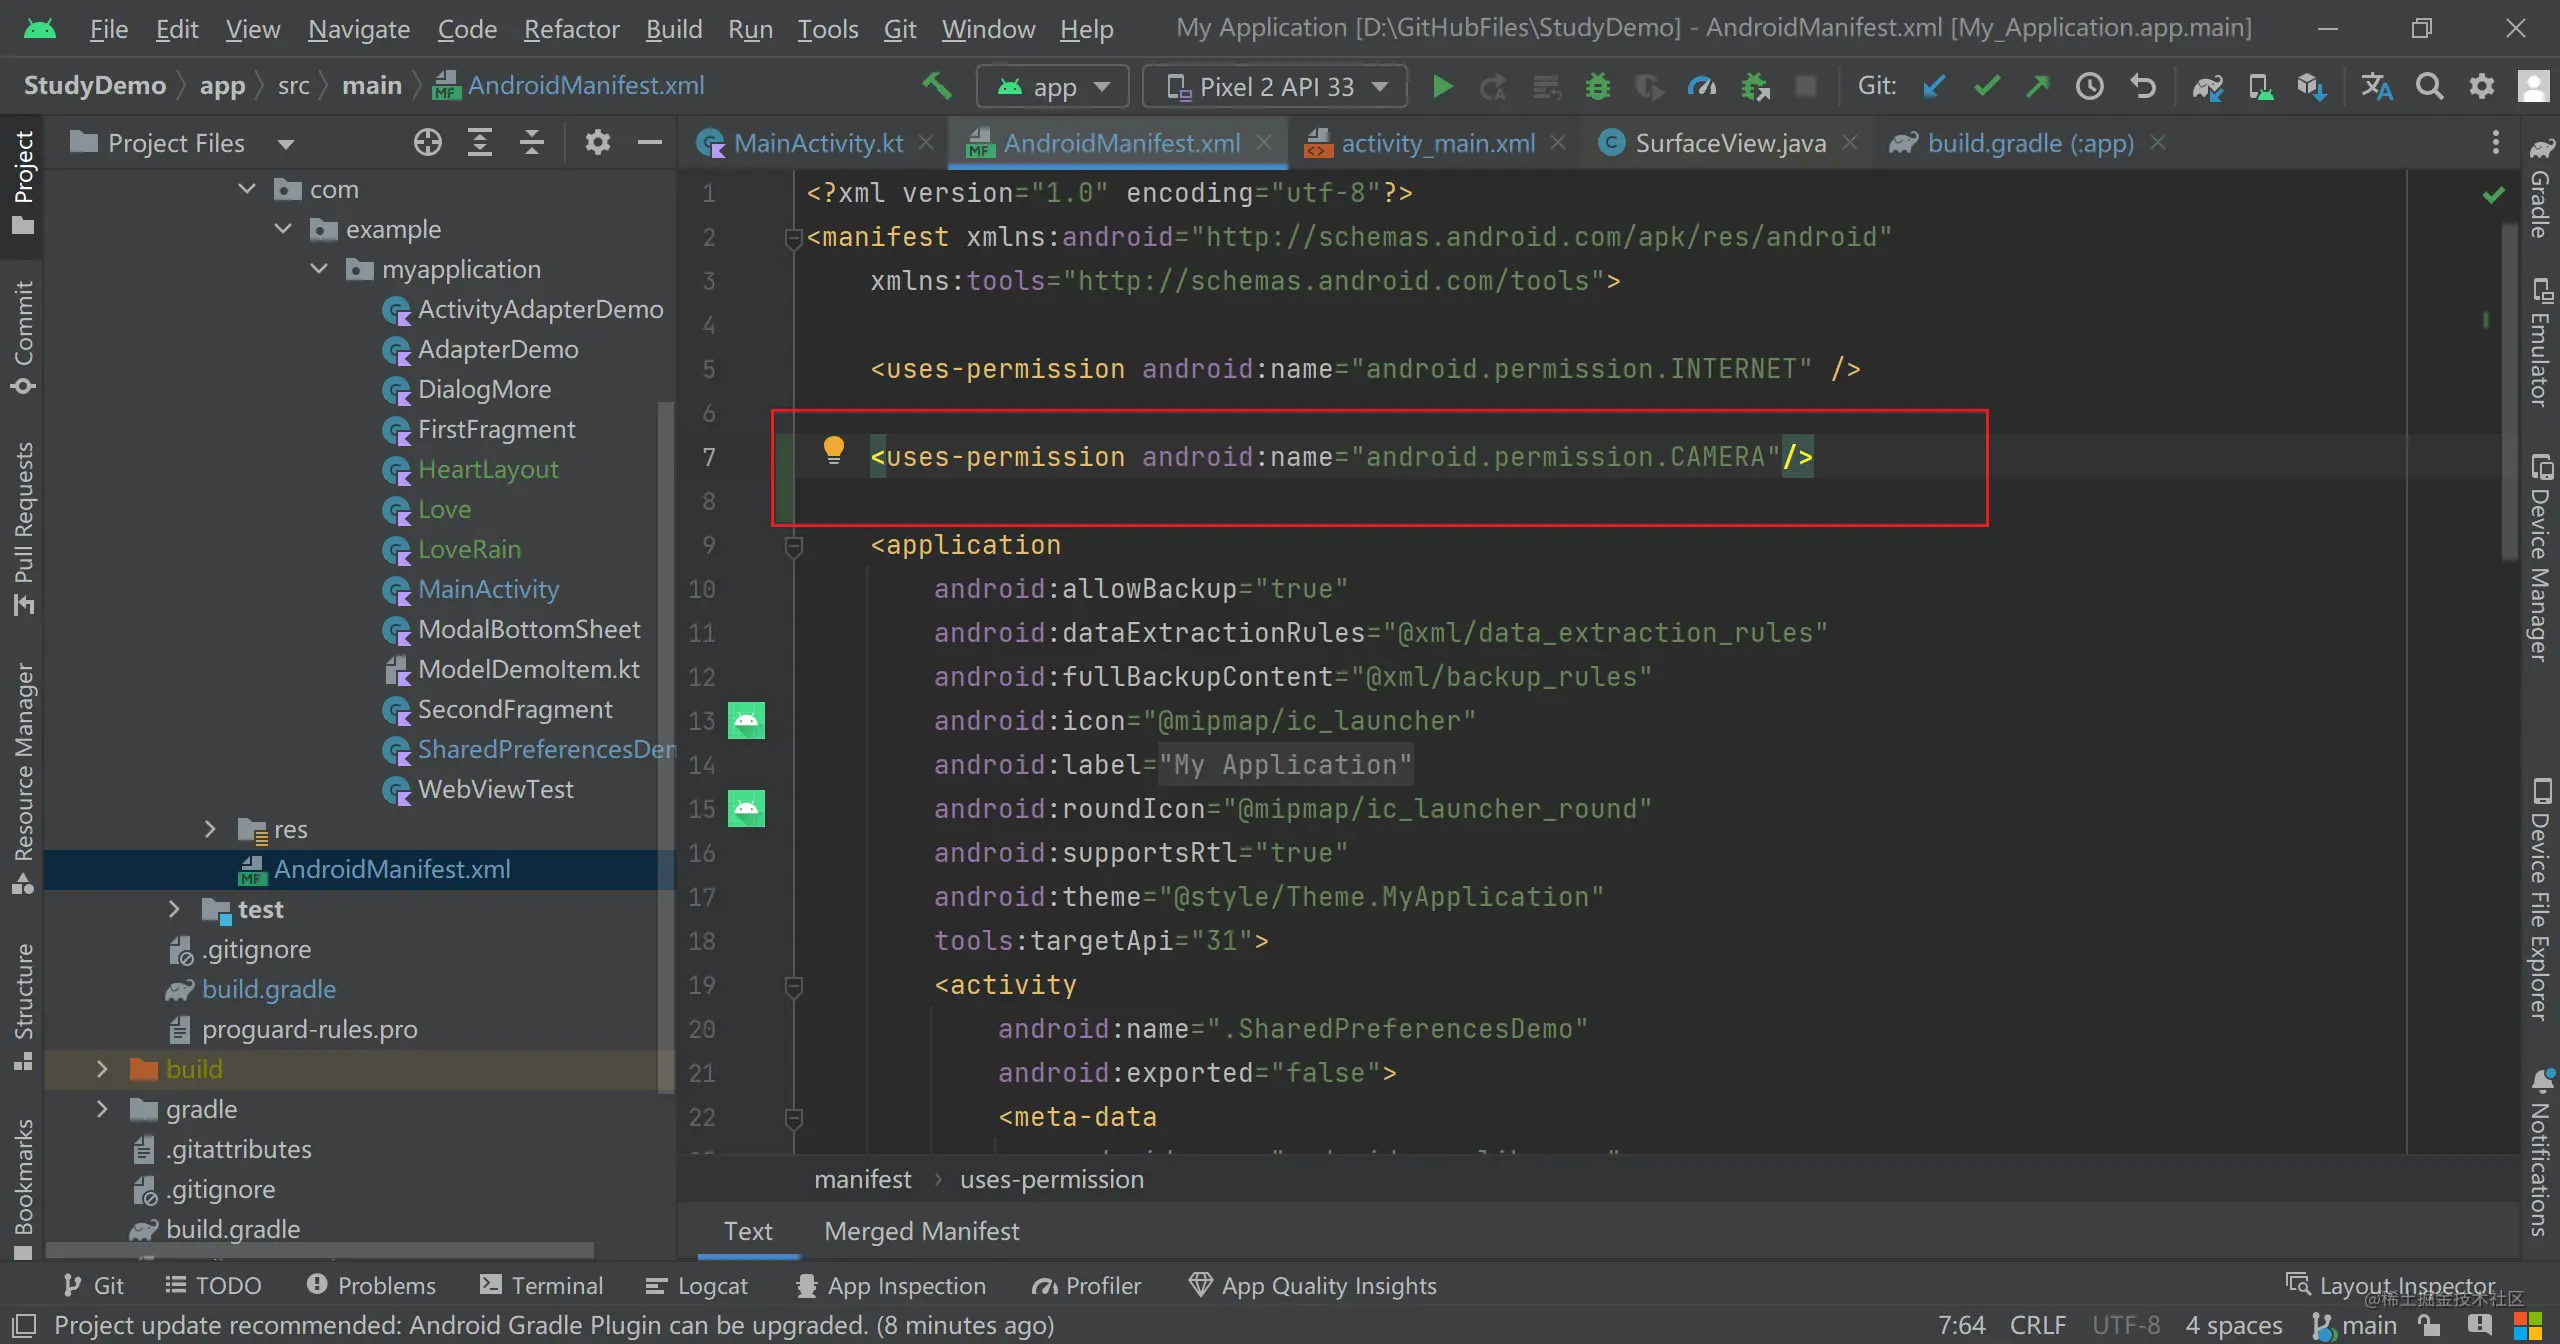Run the app with green play button

[x=1442, y=87]
